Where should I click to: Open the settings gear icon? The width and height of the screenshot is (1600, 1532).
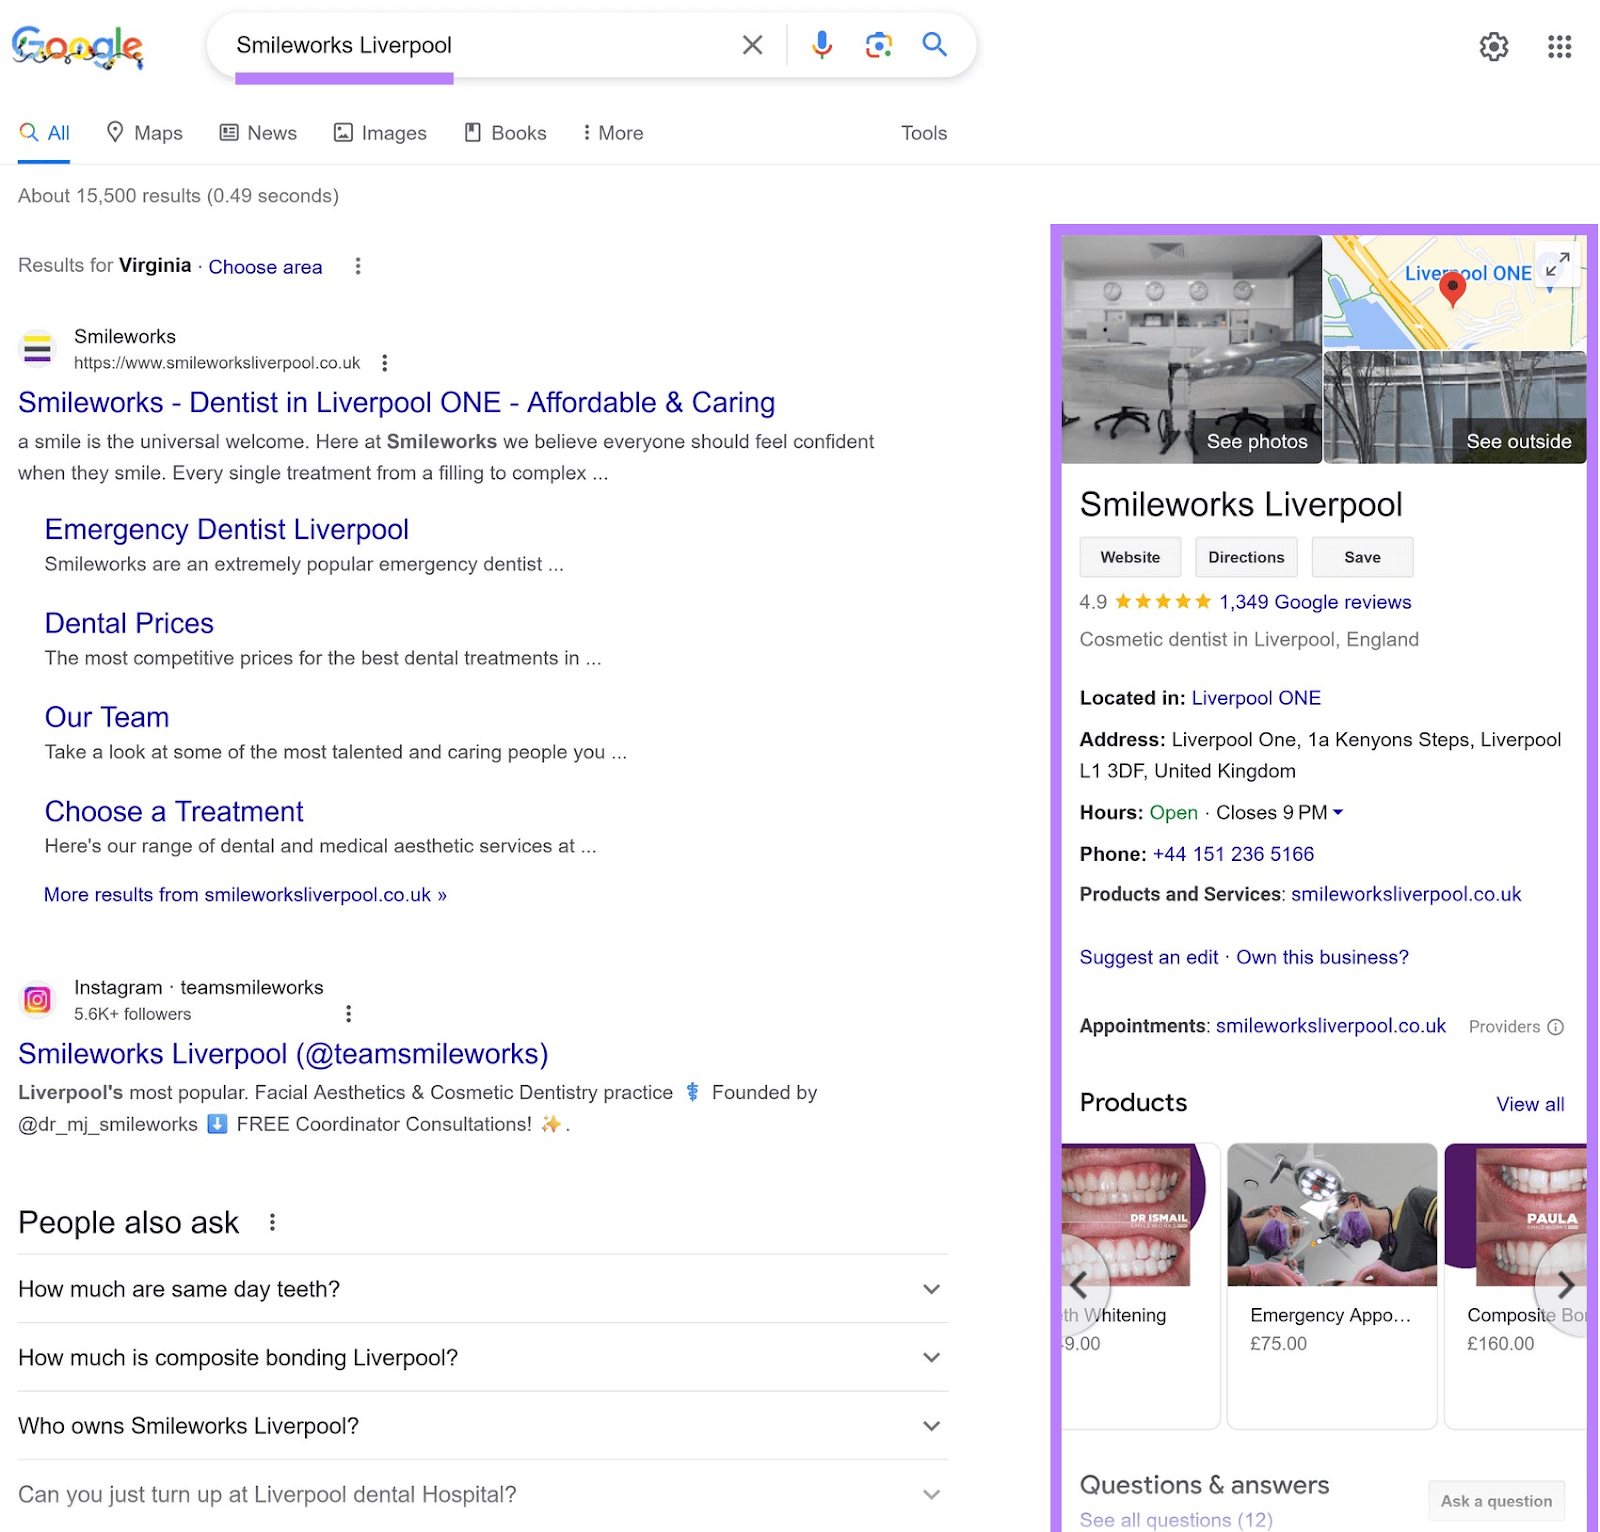point(1494,47)
